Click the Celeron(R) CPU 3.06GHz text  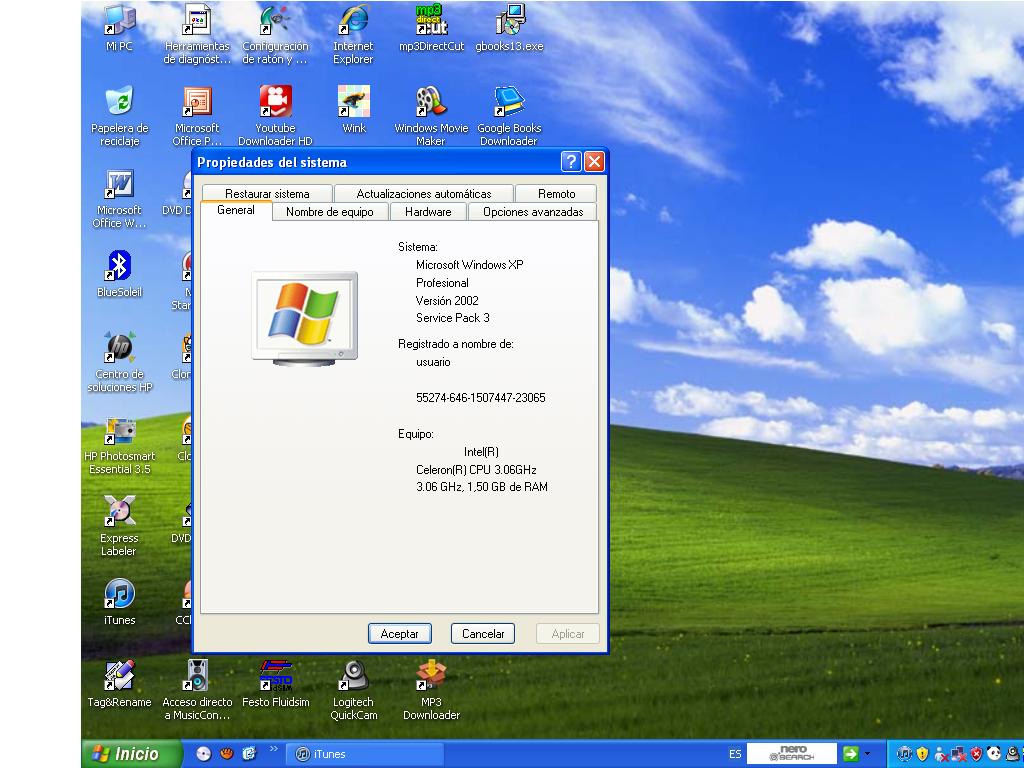[476, 470]
